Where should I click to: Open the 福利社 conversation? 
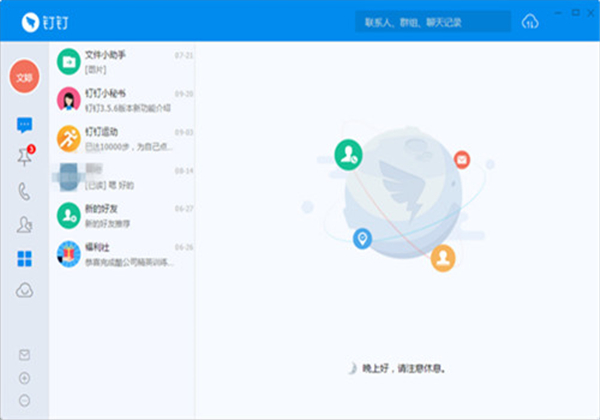[122, 254]
